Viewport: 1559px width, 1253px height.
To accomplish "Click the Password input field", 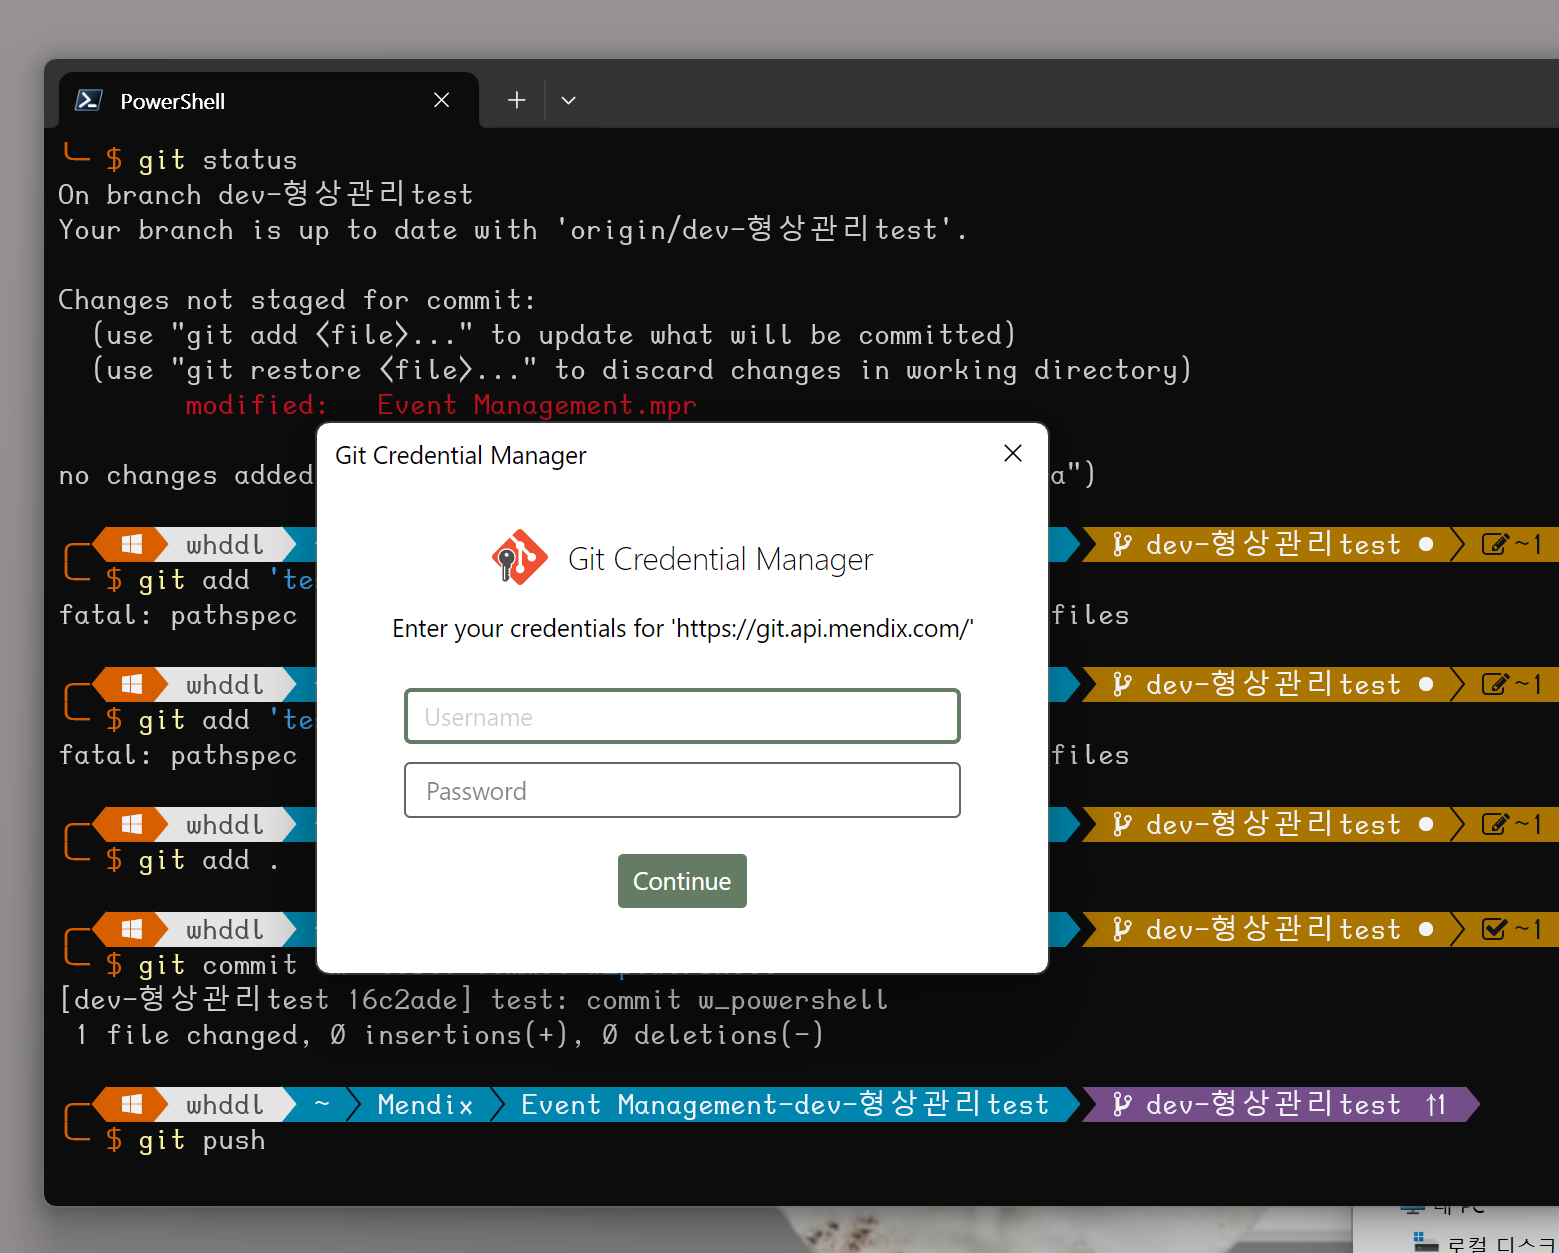I will point(682,790).
